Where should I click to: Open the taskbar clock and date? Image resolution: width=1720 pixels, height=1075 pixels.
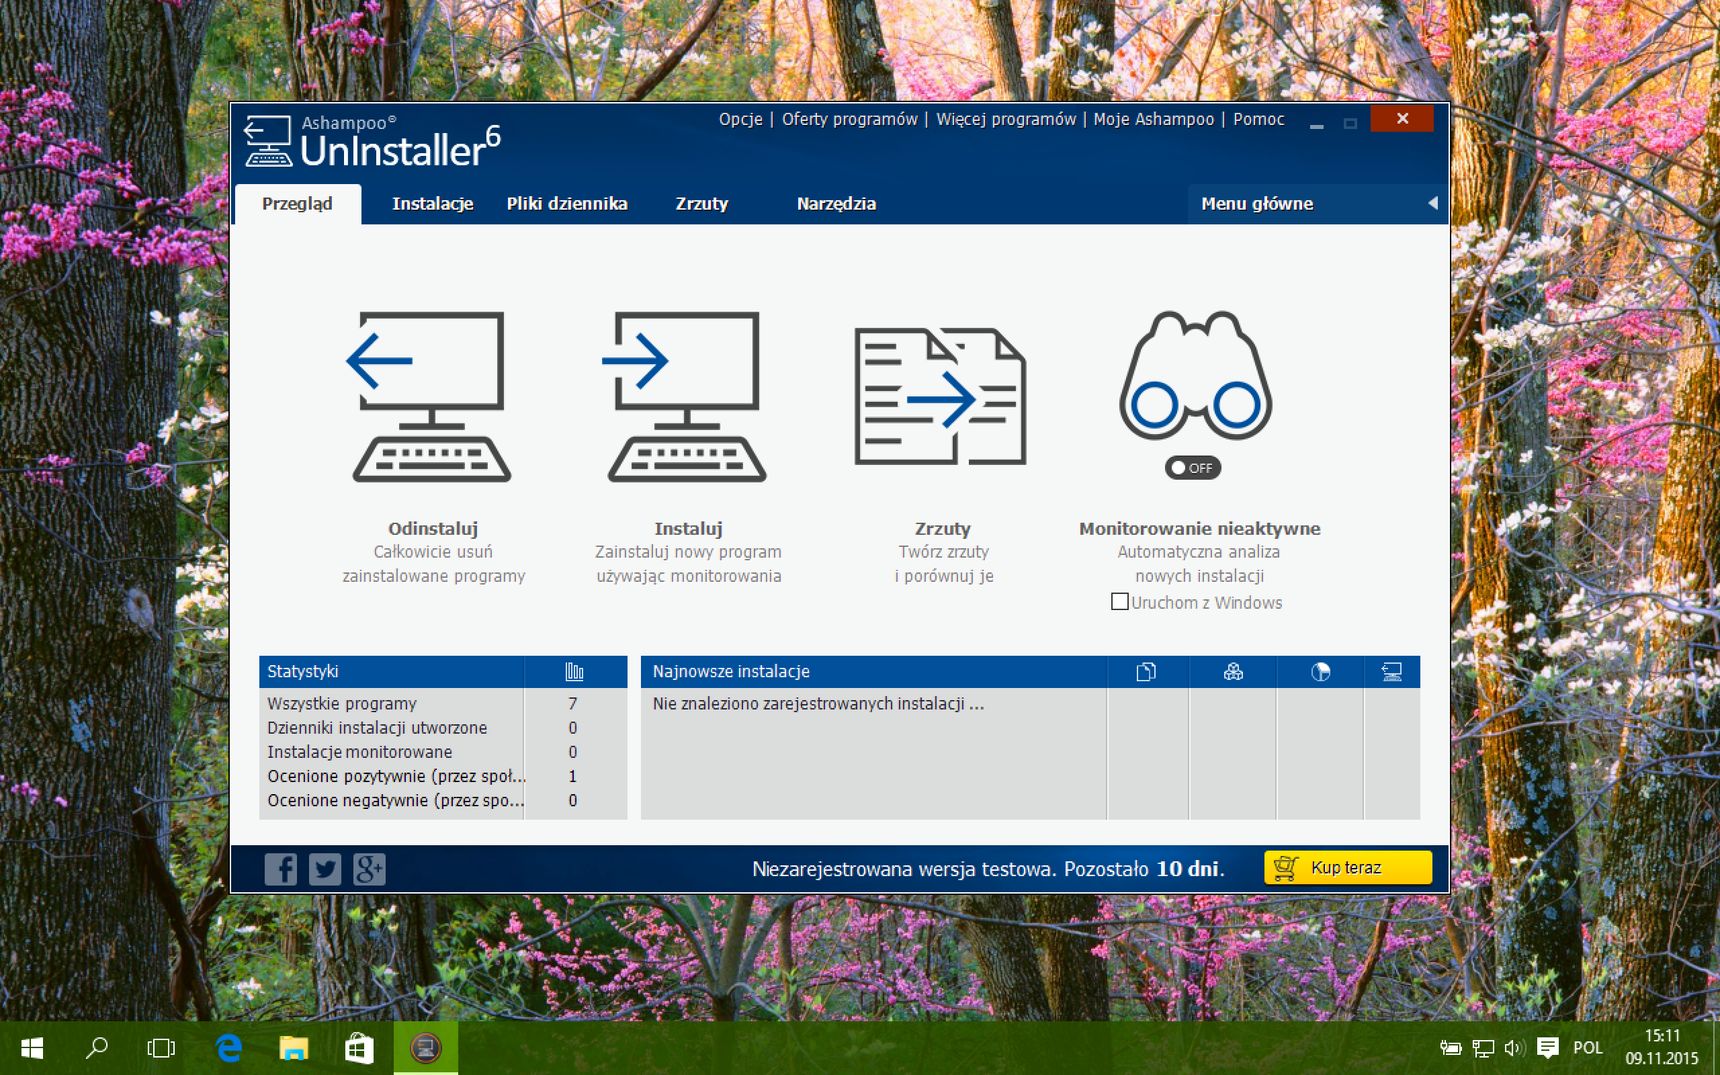click(x=1662, y=1047)
